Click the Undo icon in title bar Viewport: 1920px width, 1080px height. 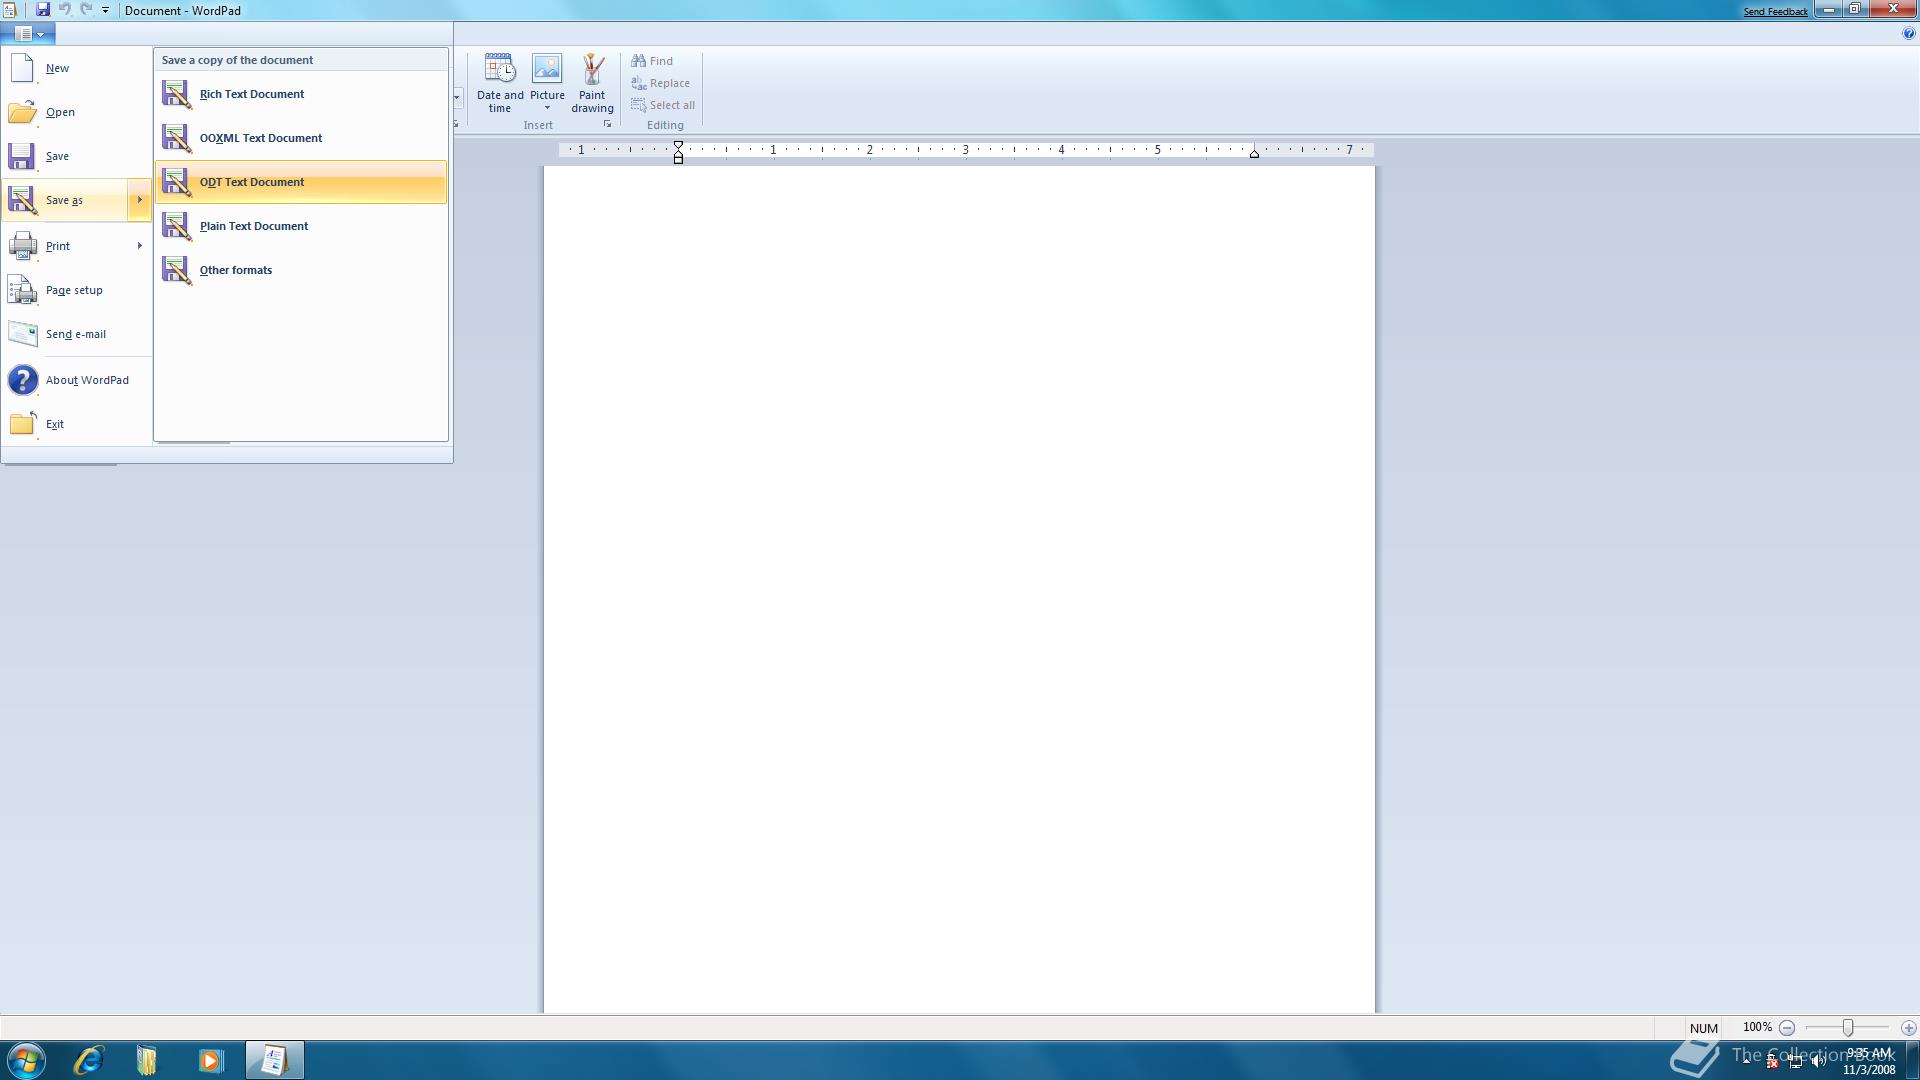65,9
